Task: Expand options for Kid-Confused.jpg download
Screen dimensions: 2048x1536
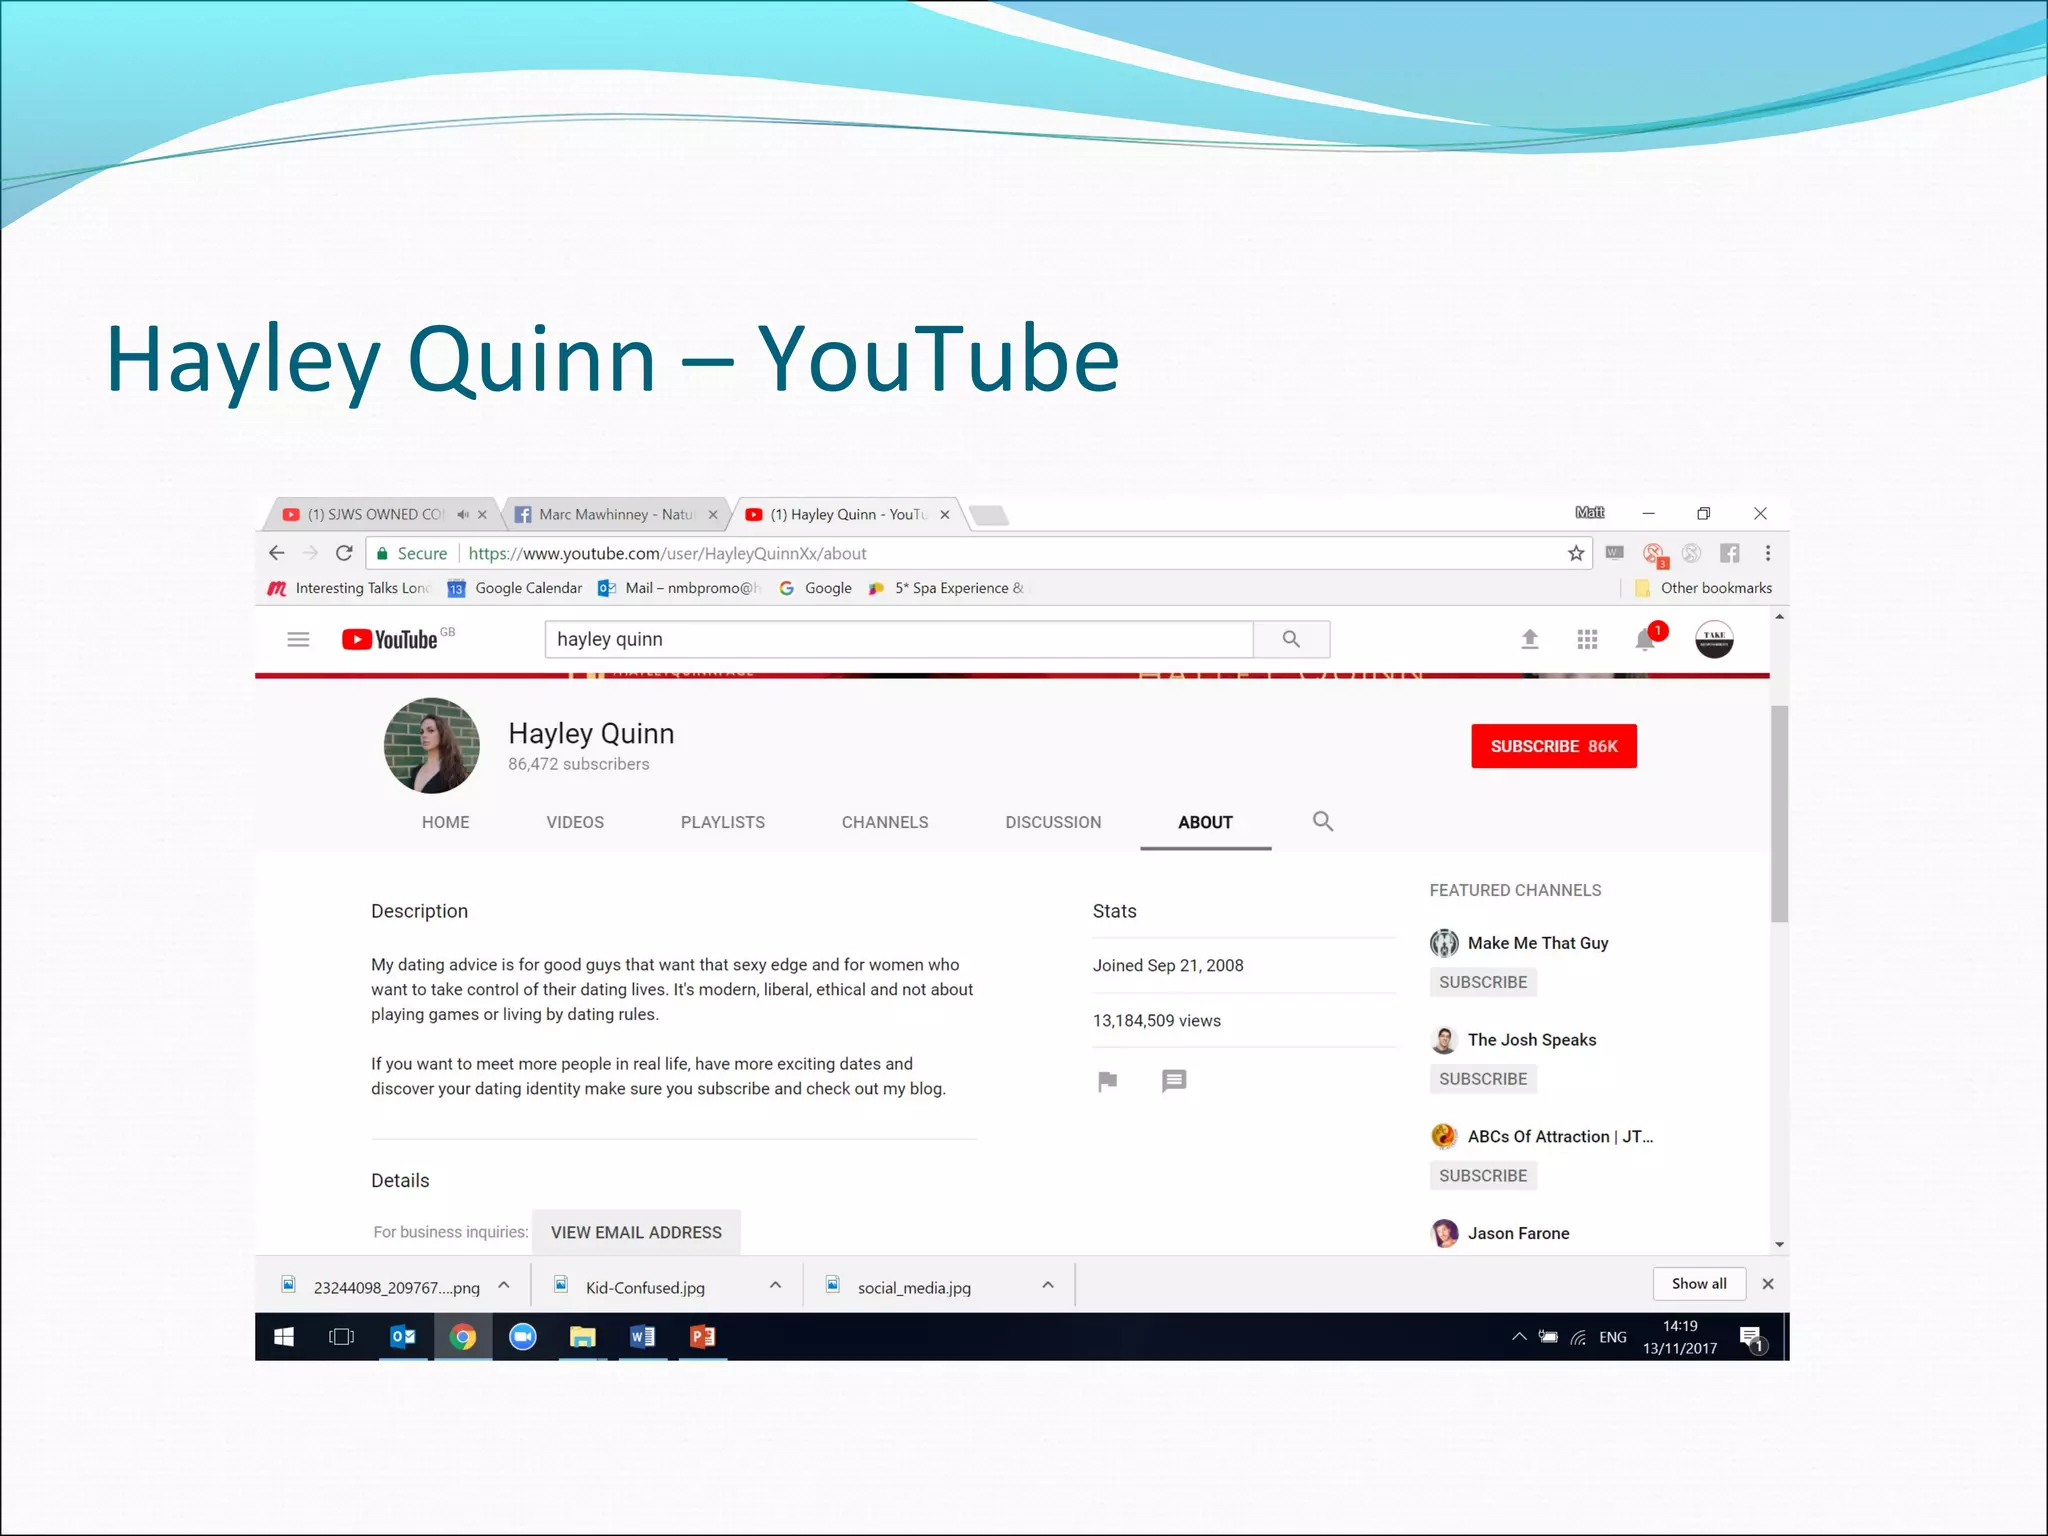Action: tap(775, 1286)
